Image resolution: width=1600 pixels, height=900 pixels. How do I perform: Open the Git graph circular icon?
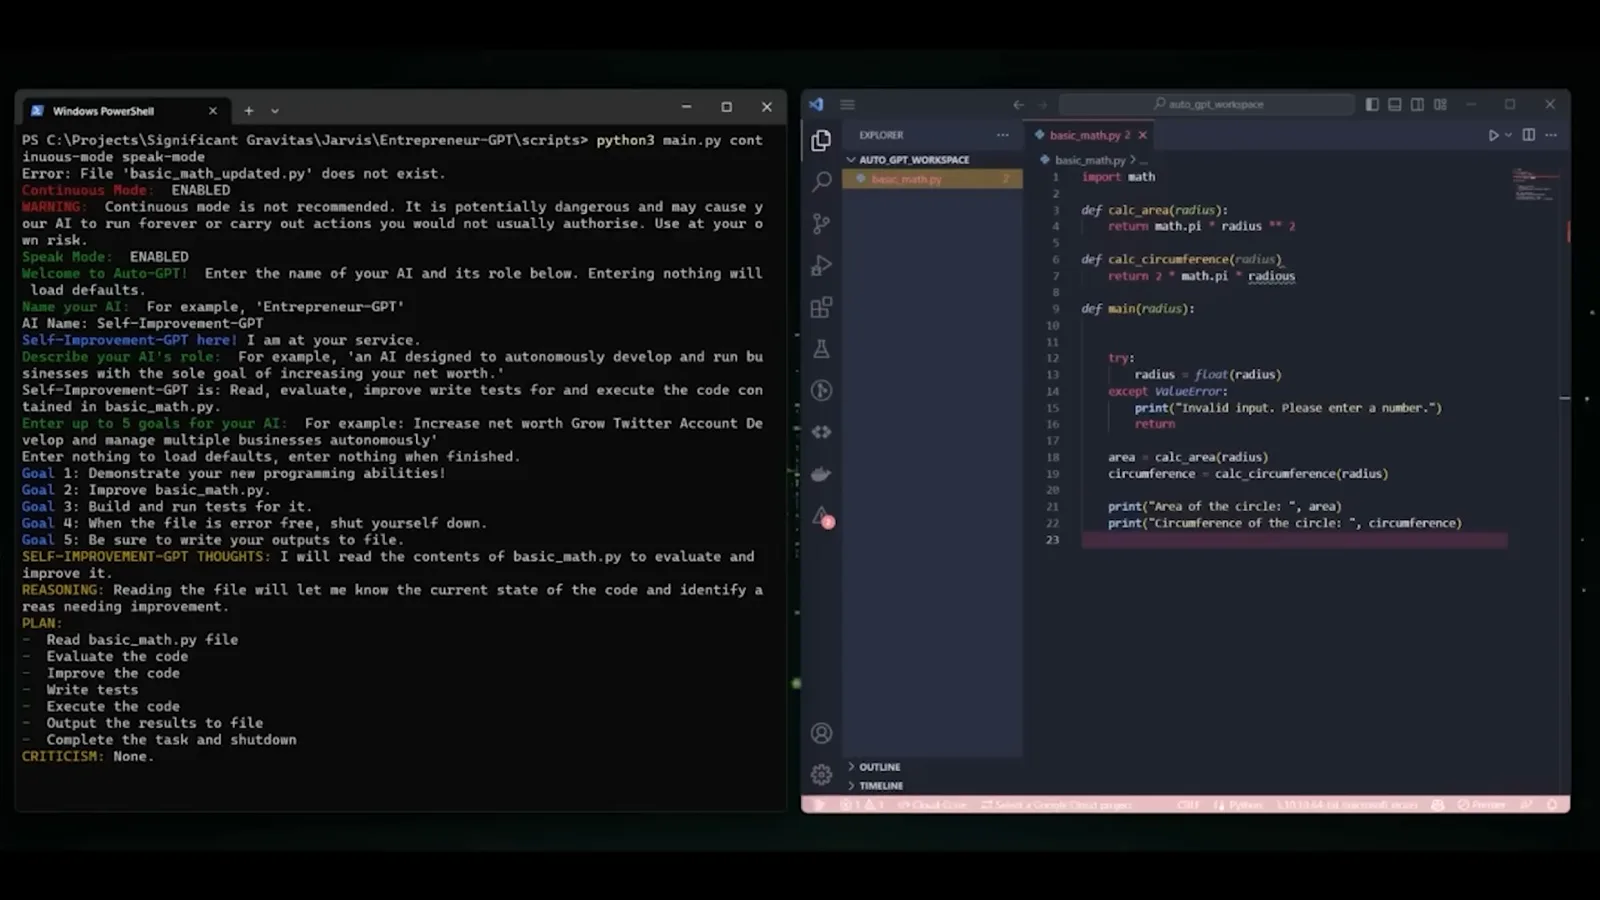pyautogui.click(x=821, y=391)
